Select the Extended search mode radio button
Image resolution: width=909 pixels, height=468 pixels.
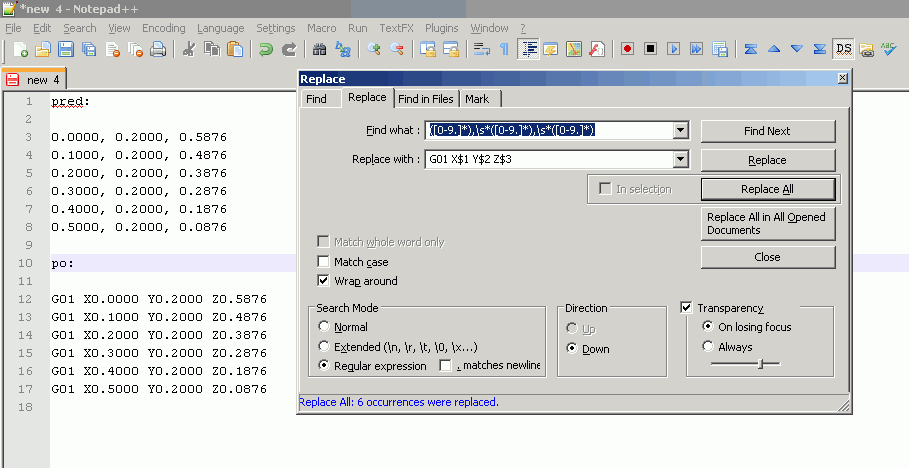tap(323, 346)
